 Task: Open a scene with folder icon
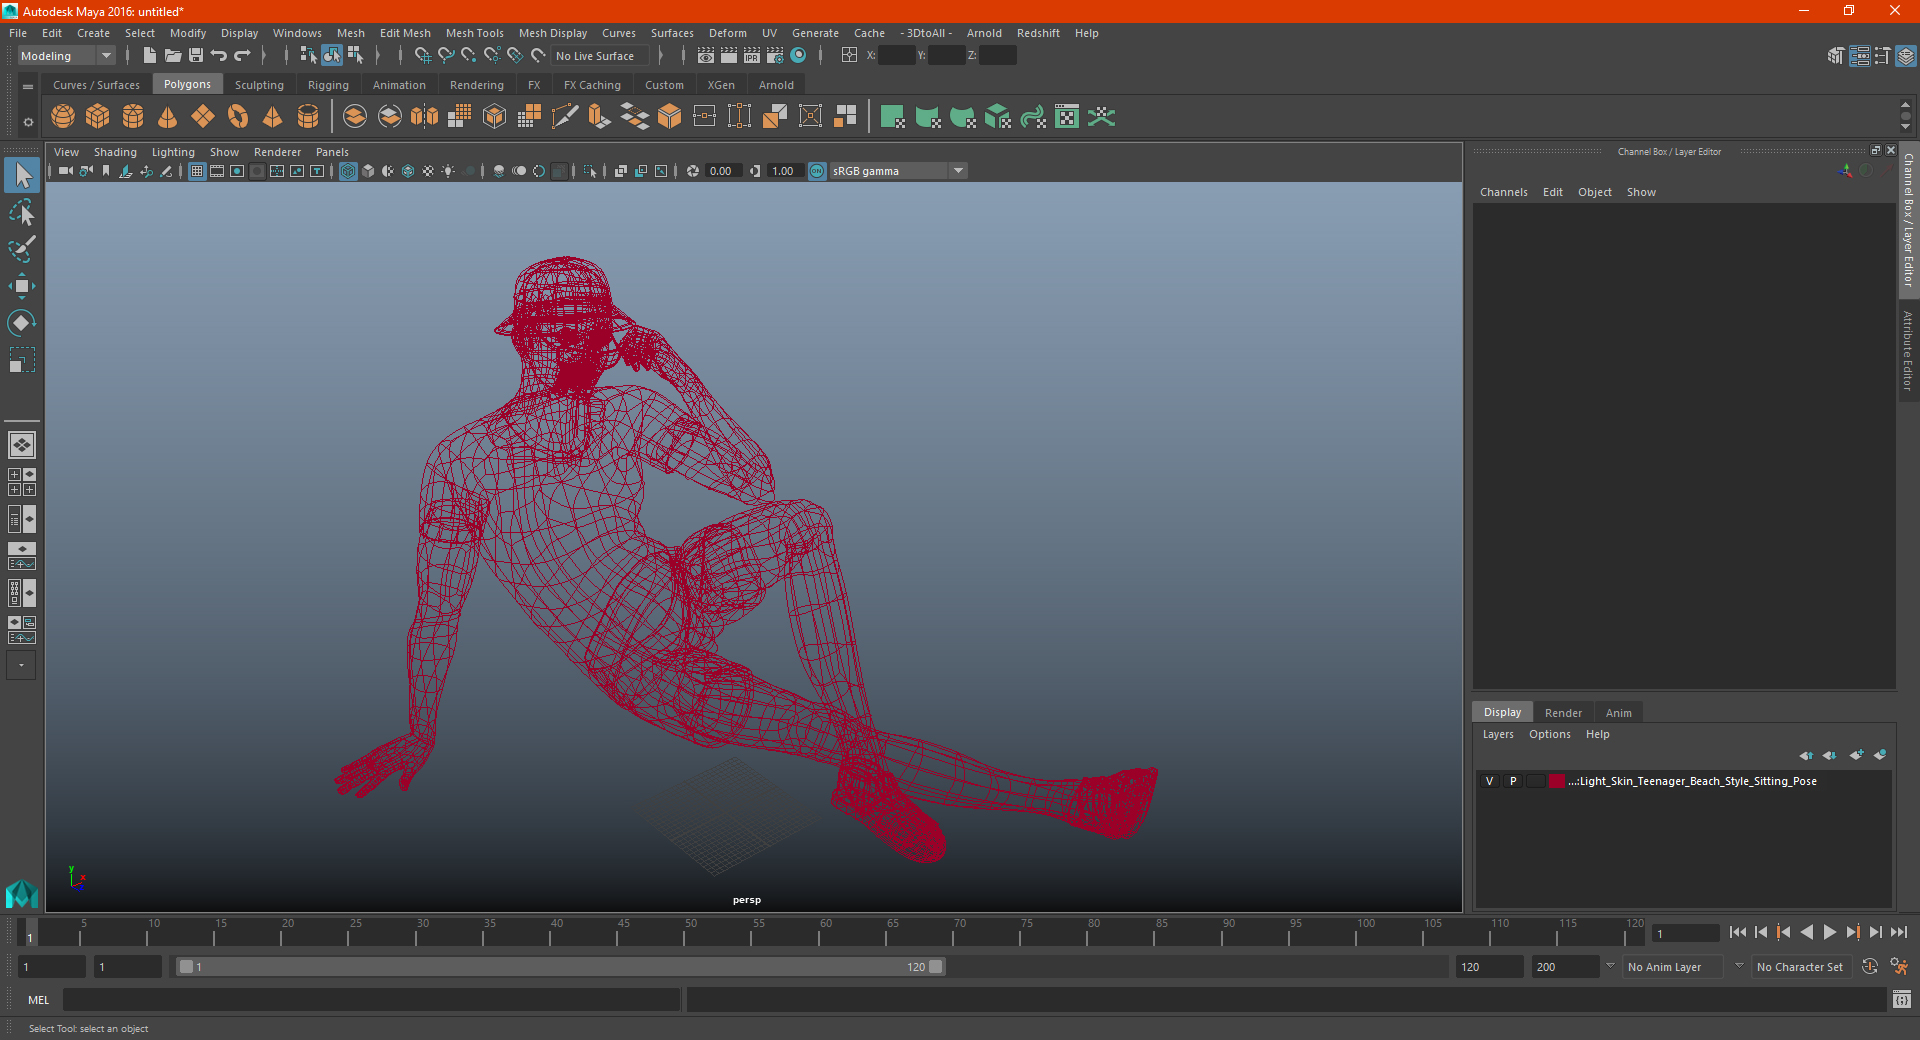point(173,56)
